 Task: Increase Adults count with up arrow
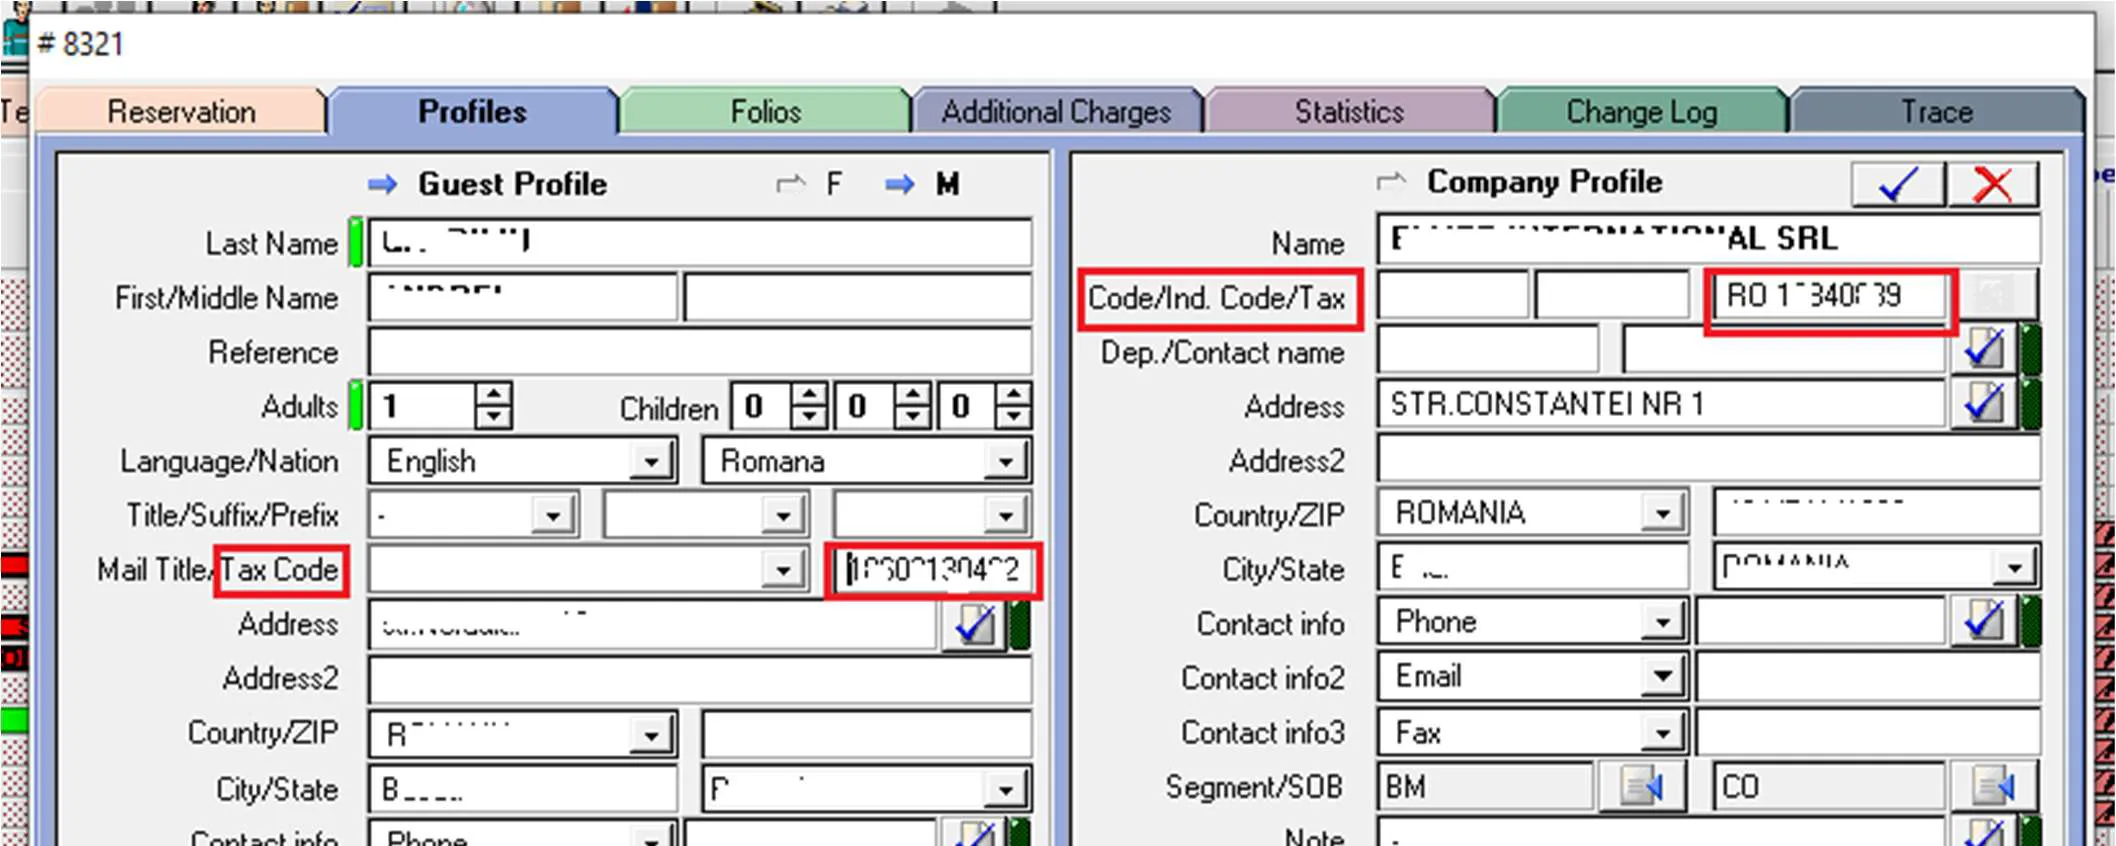pos(493,395)
